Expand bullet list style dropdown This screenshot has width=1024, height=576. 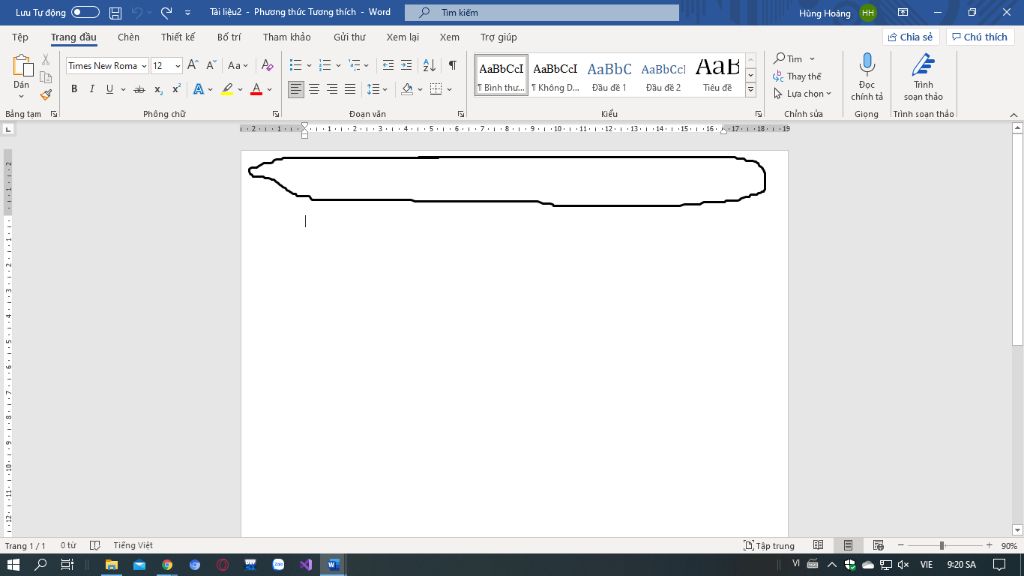tap(309, 65)
